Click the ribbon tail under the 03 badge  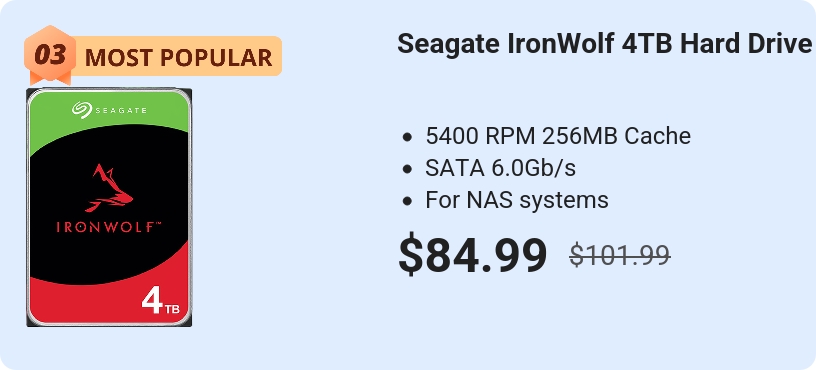pos(50,79)
